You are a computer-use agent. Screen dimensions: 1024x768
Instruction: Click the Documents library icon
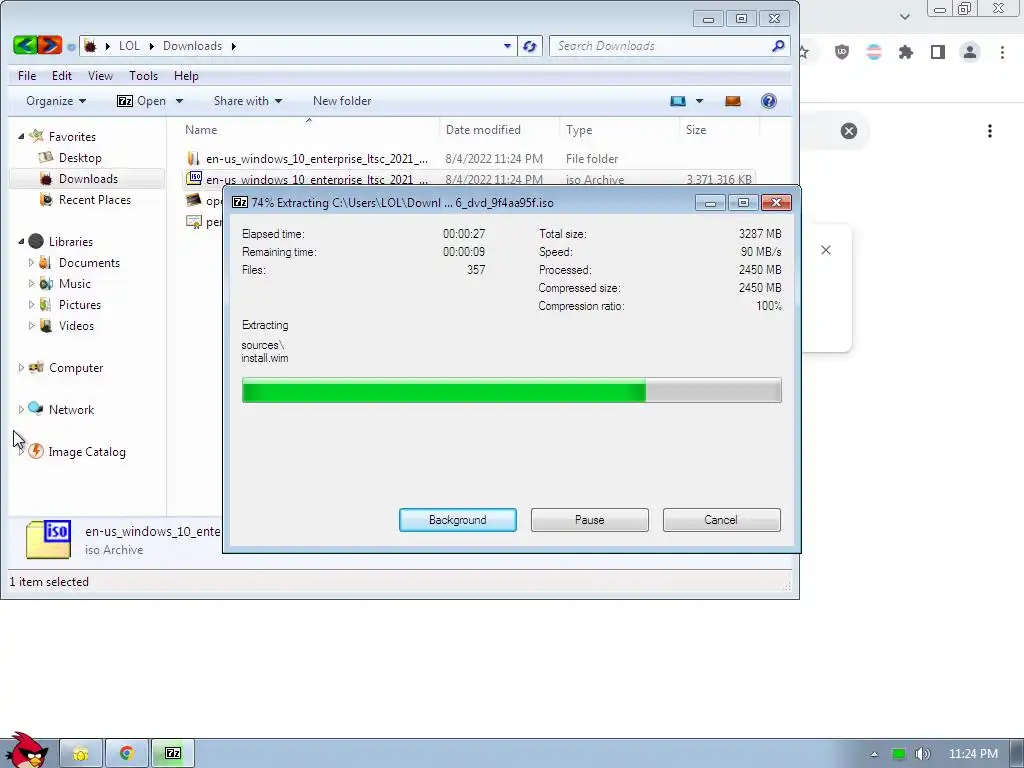tap(46, 263)
